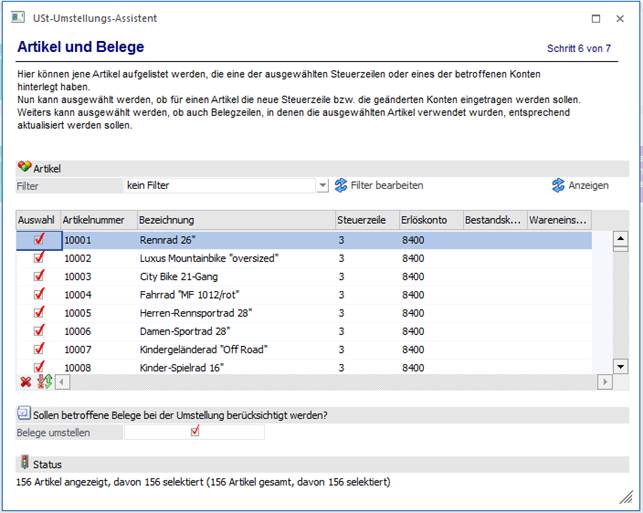The height and width of the screenshot is (513, 643).
Task: Deselect the City Bike 21-Gang row checkbox
Action: [39, 276]
